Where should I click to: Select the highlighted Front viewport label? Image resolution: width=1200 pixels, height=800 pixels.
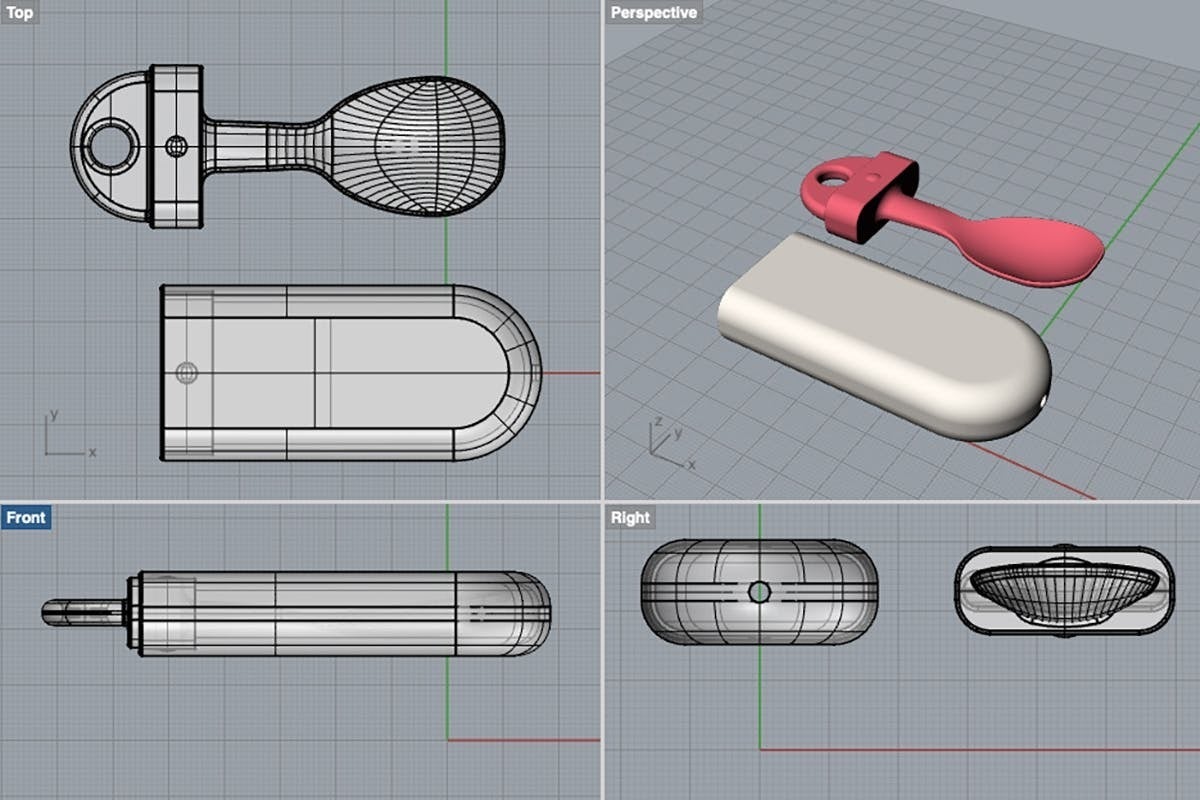(x=26, y=517)
